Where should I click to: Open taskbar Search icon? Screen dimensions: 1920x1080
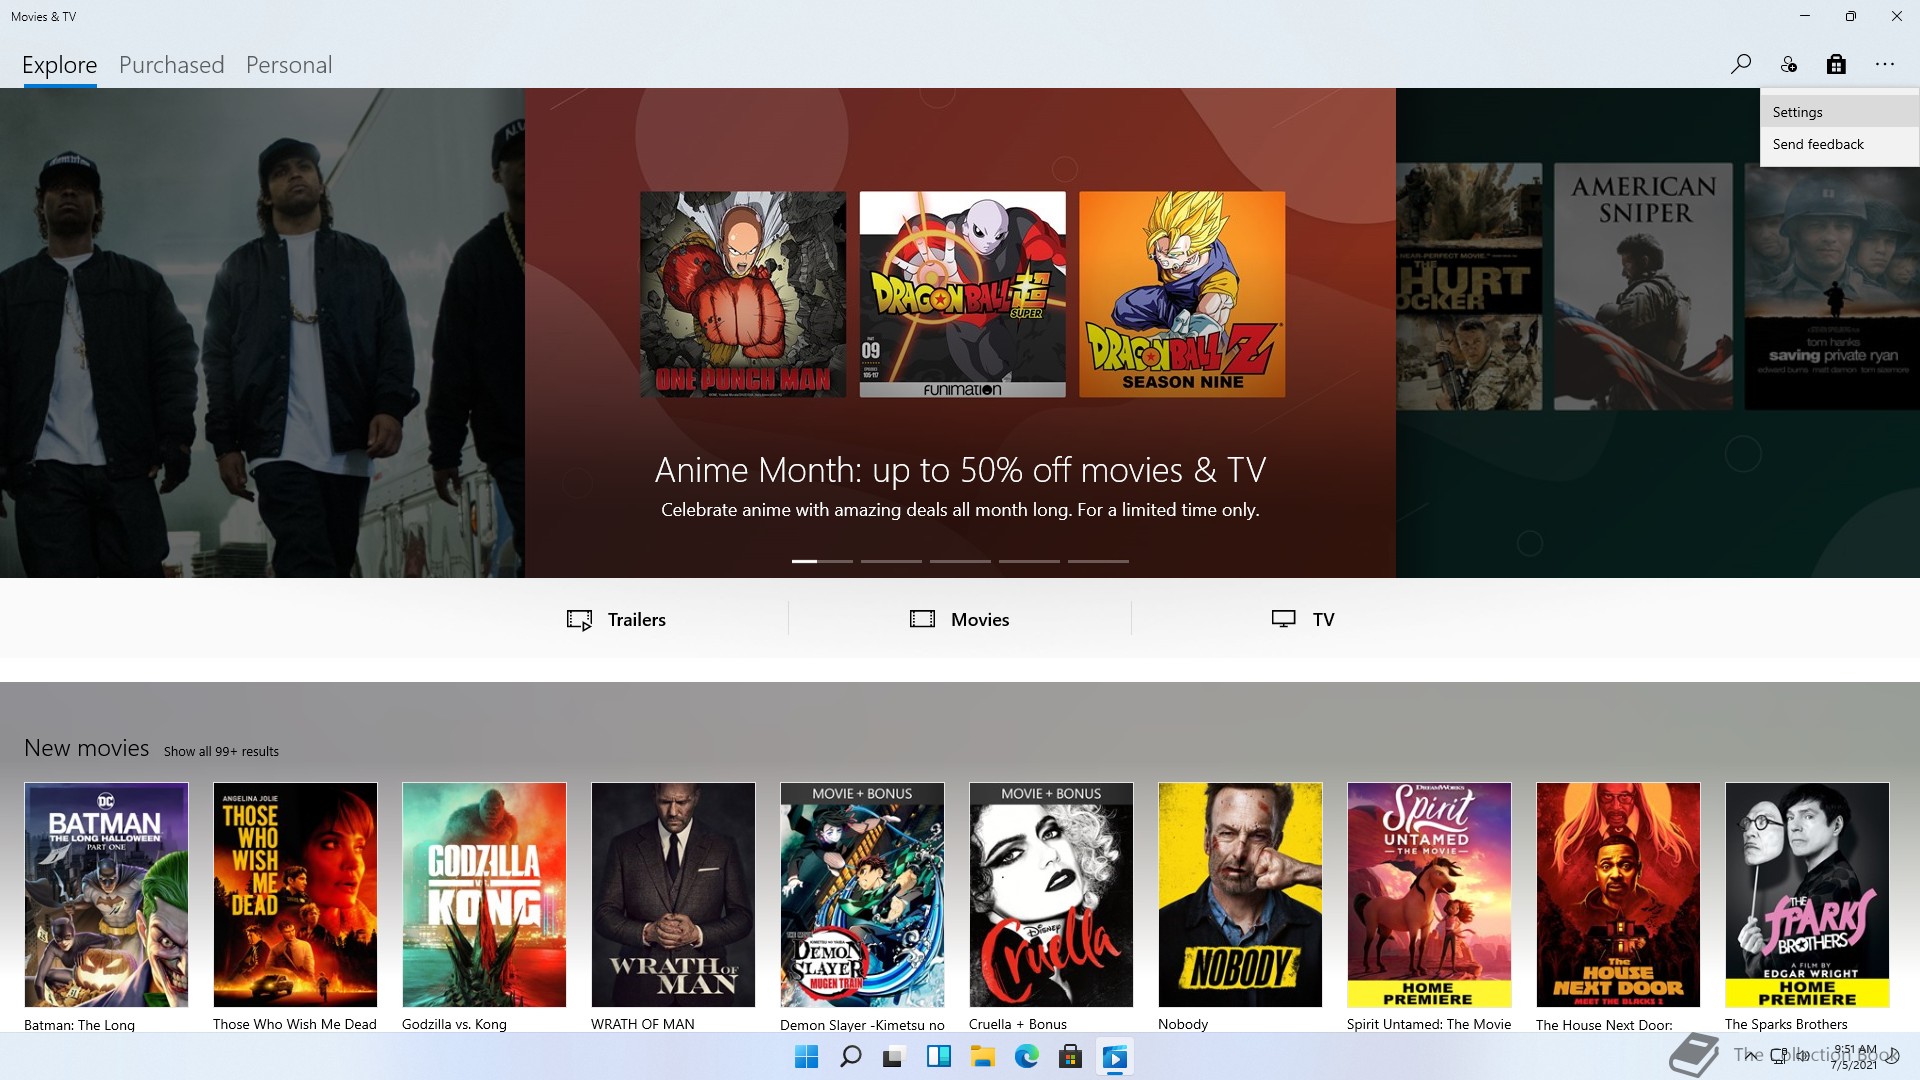pos(850,1057)
